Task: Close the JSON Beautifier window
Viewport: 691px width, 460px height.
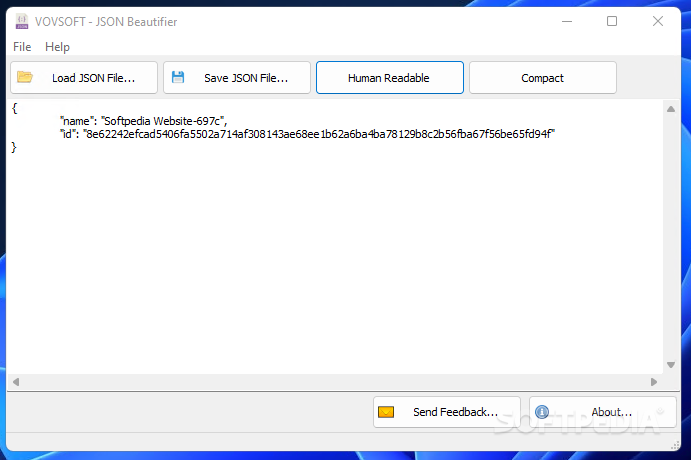Action: pos(658,21)
